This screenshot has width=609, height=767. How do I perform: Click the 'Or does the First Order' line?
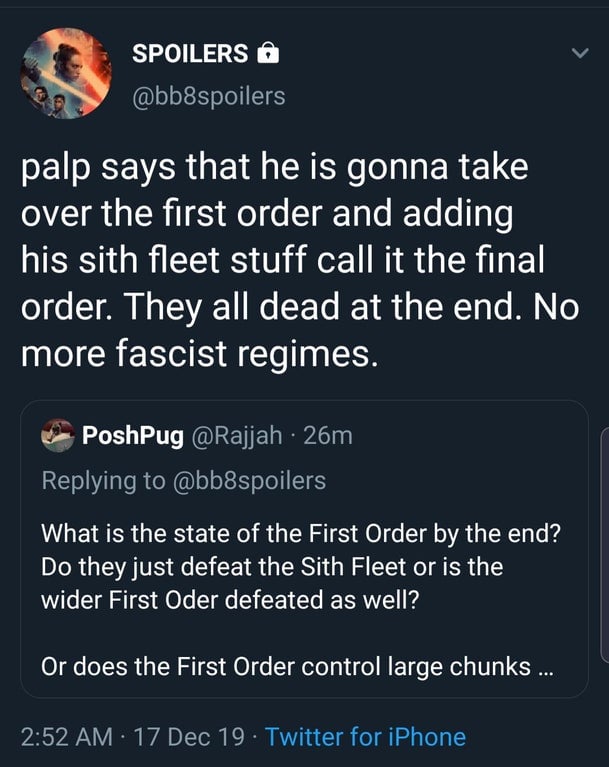285,668
